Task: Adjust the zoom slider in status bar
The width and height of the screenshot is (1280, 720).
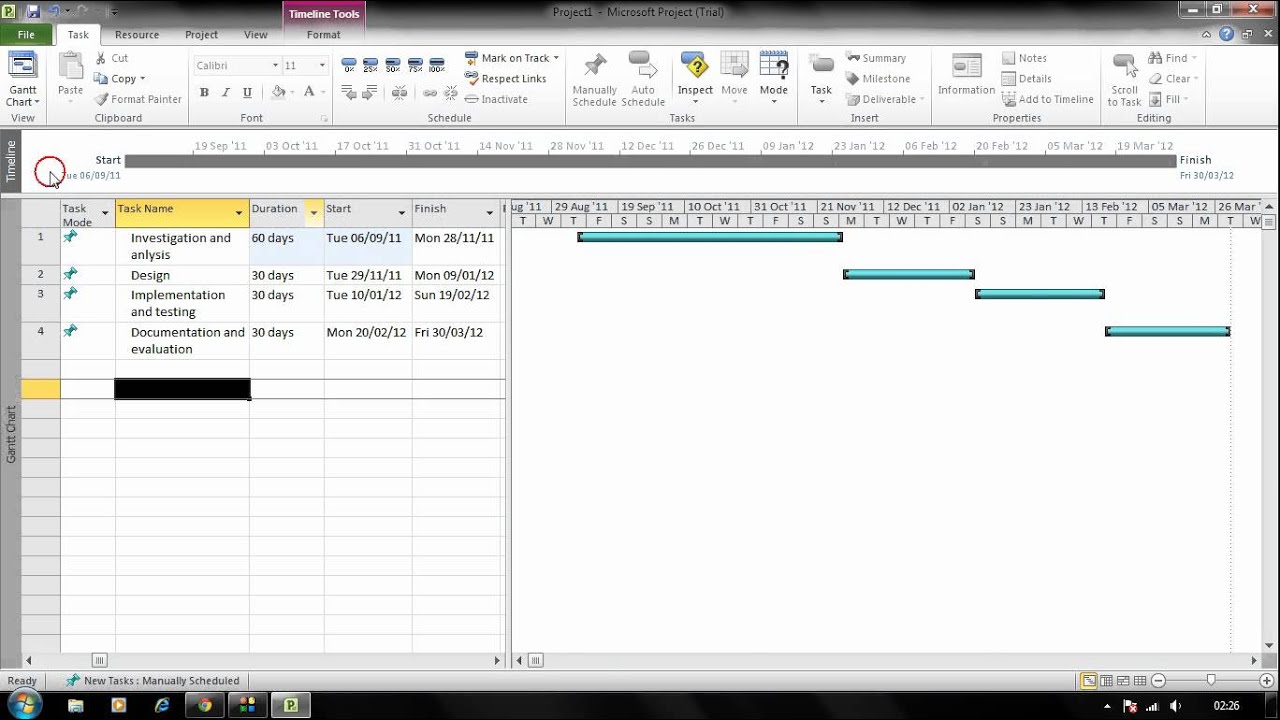Action: click(x=1211, y=681)
